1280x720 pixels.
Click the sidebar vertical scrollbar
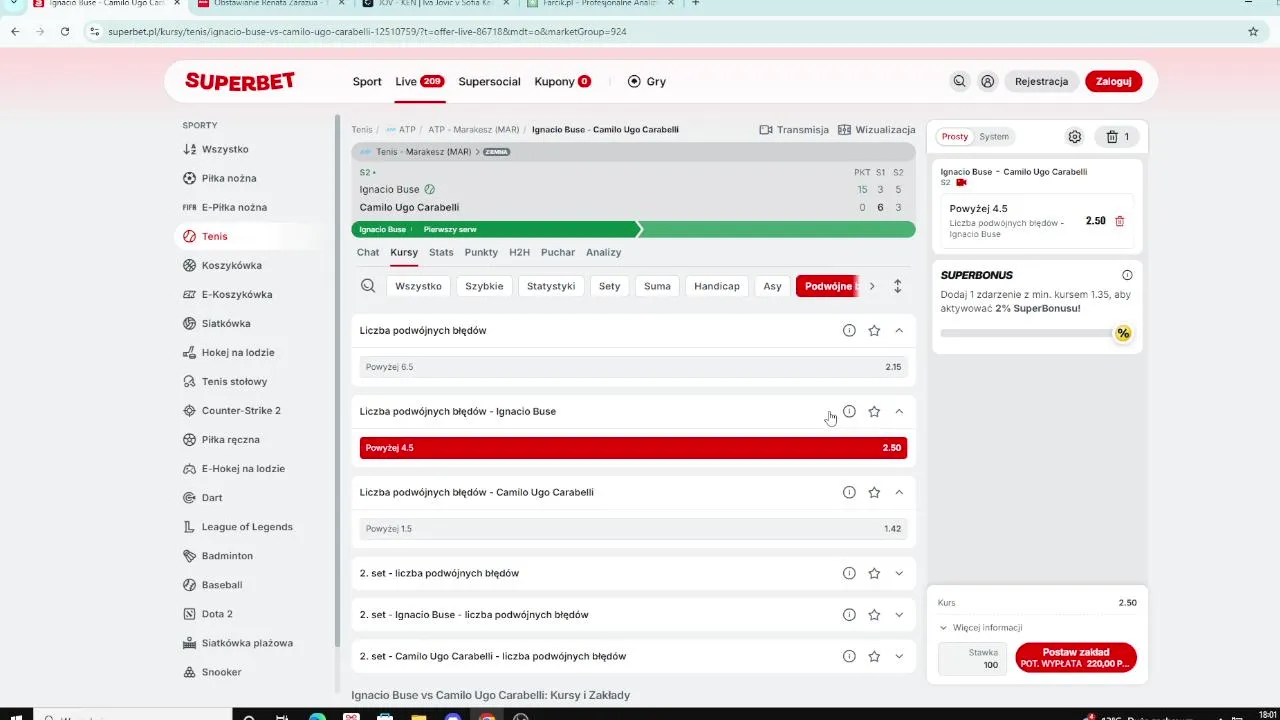pos(337,382)
